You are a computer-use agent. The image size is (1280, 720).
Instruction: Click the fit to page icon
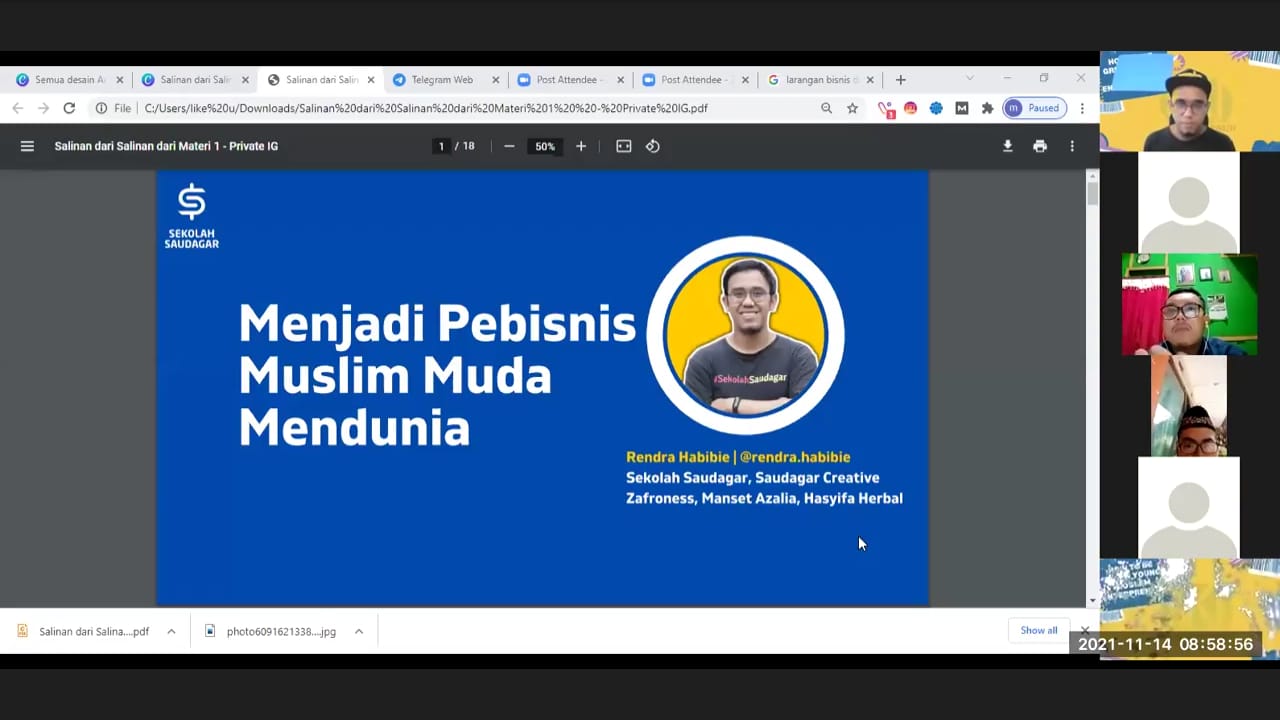(x=624, y=146)
